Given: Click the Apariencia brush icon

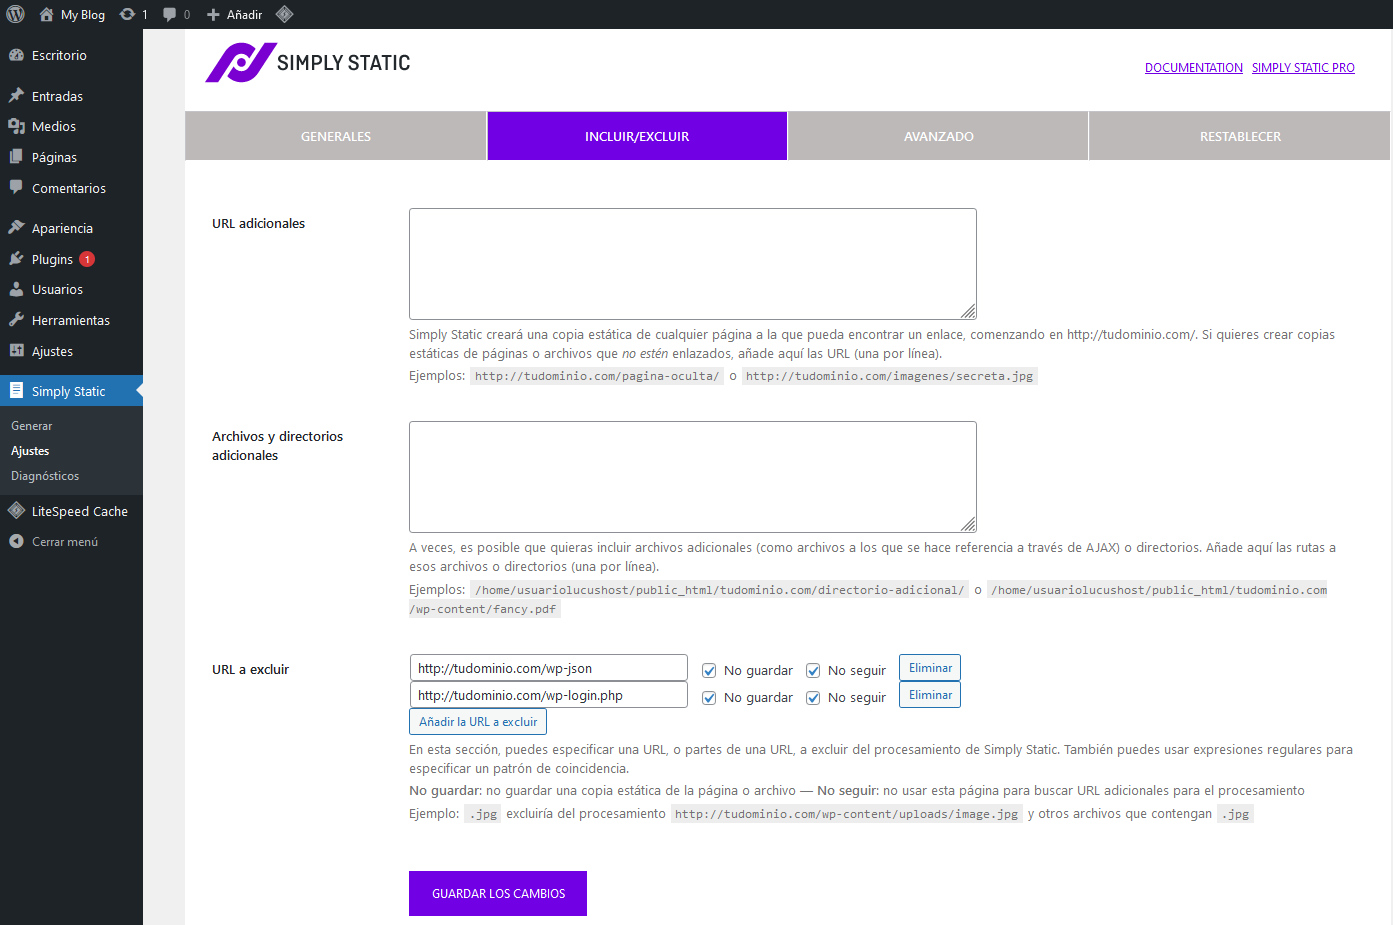Looking at the screenshot, I should coord(16,228).
